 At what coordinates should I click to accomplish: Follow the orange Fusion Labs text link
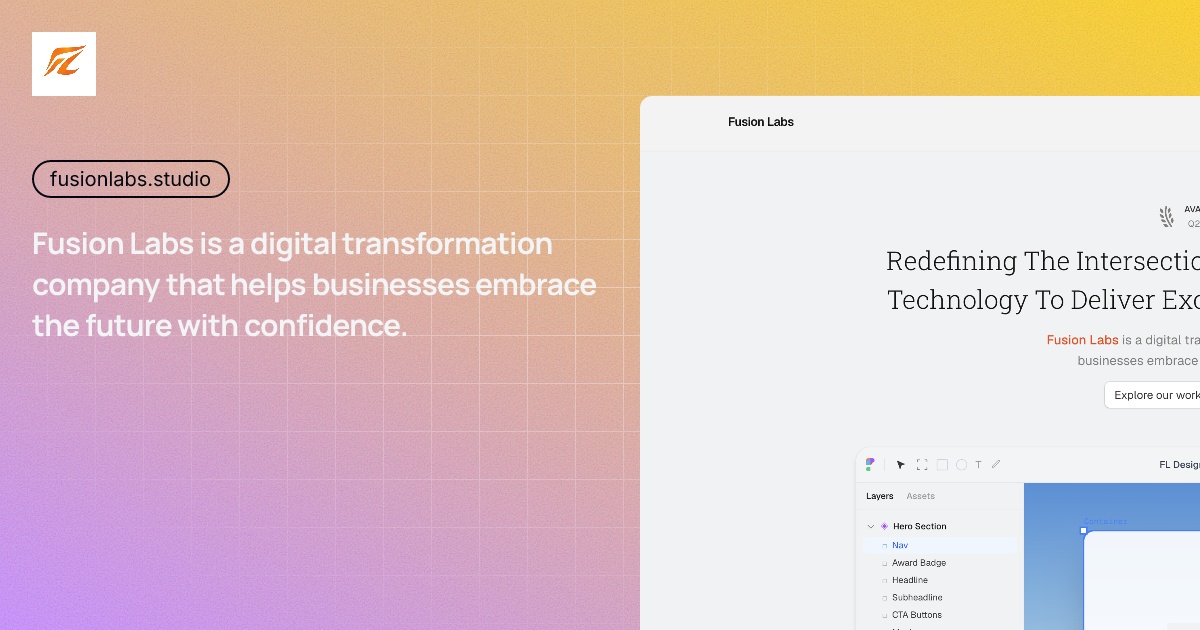click(x=1082, y=340)
